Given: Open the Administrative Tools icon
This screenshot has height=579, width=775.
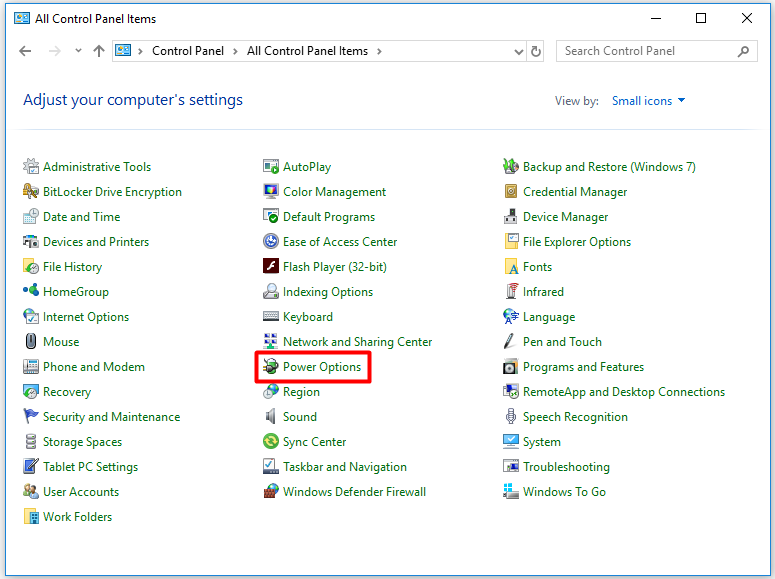Looking at the screenshot, I should click(x=31, y=167).
